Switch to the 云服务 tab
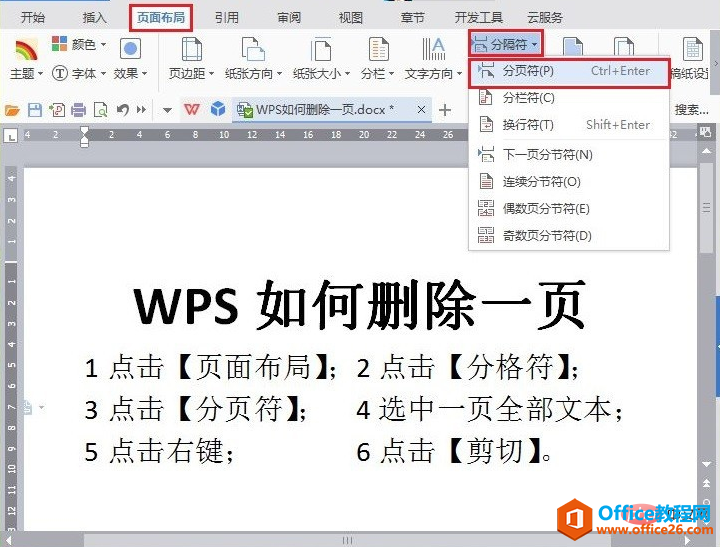Screen dimensions: 720x547 coord(545,17)
